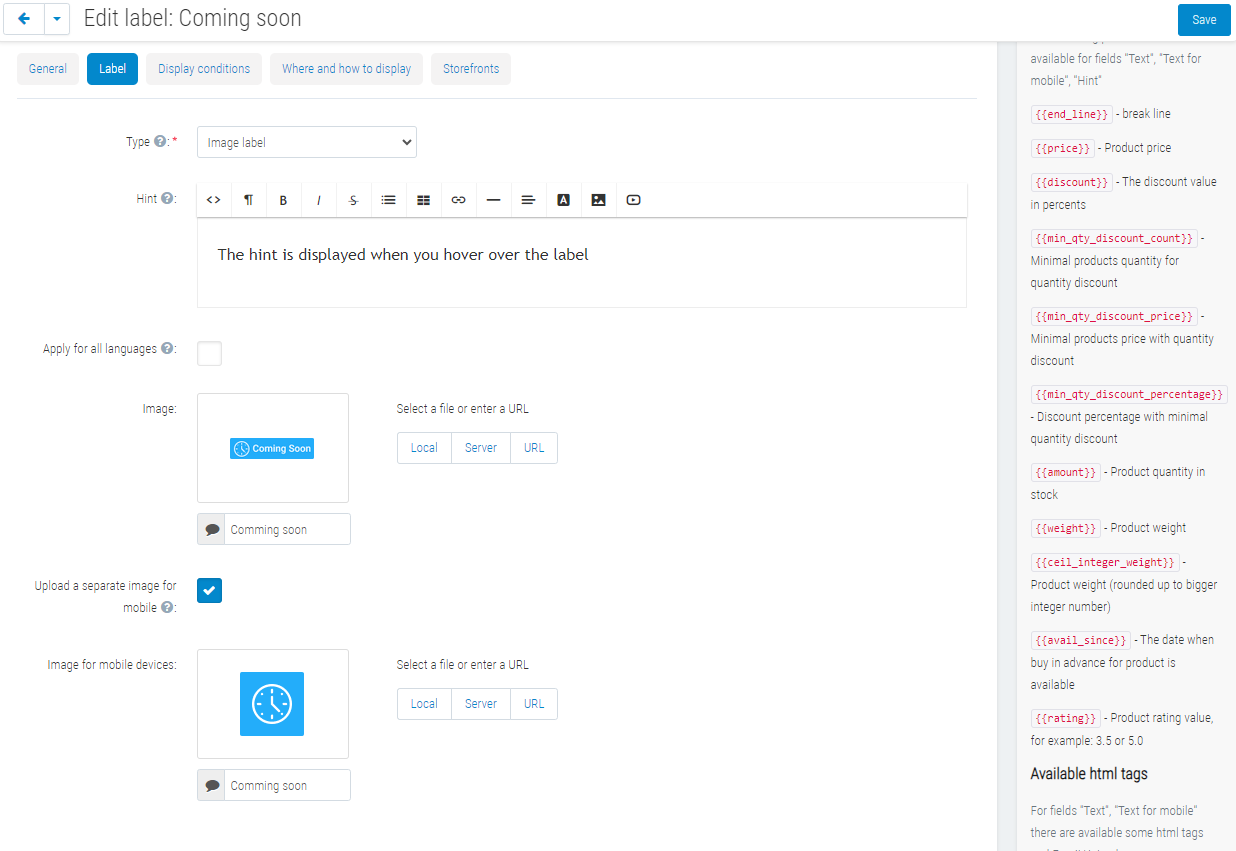
Task: Insert an image in hint editor
Action: [598, 200]
